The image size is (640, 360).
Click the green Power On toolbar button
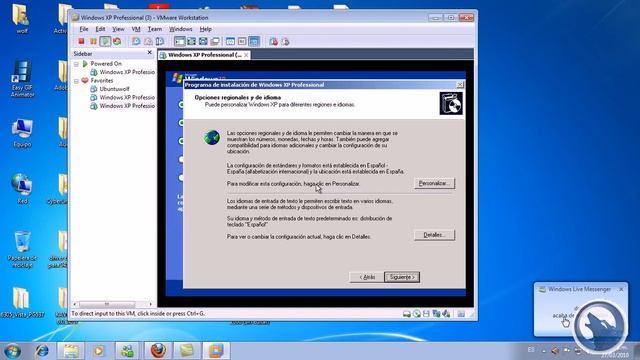(x=105, y=41)
